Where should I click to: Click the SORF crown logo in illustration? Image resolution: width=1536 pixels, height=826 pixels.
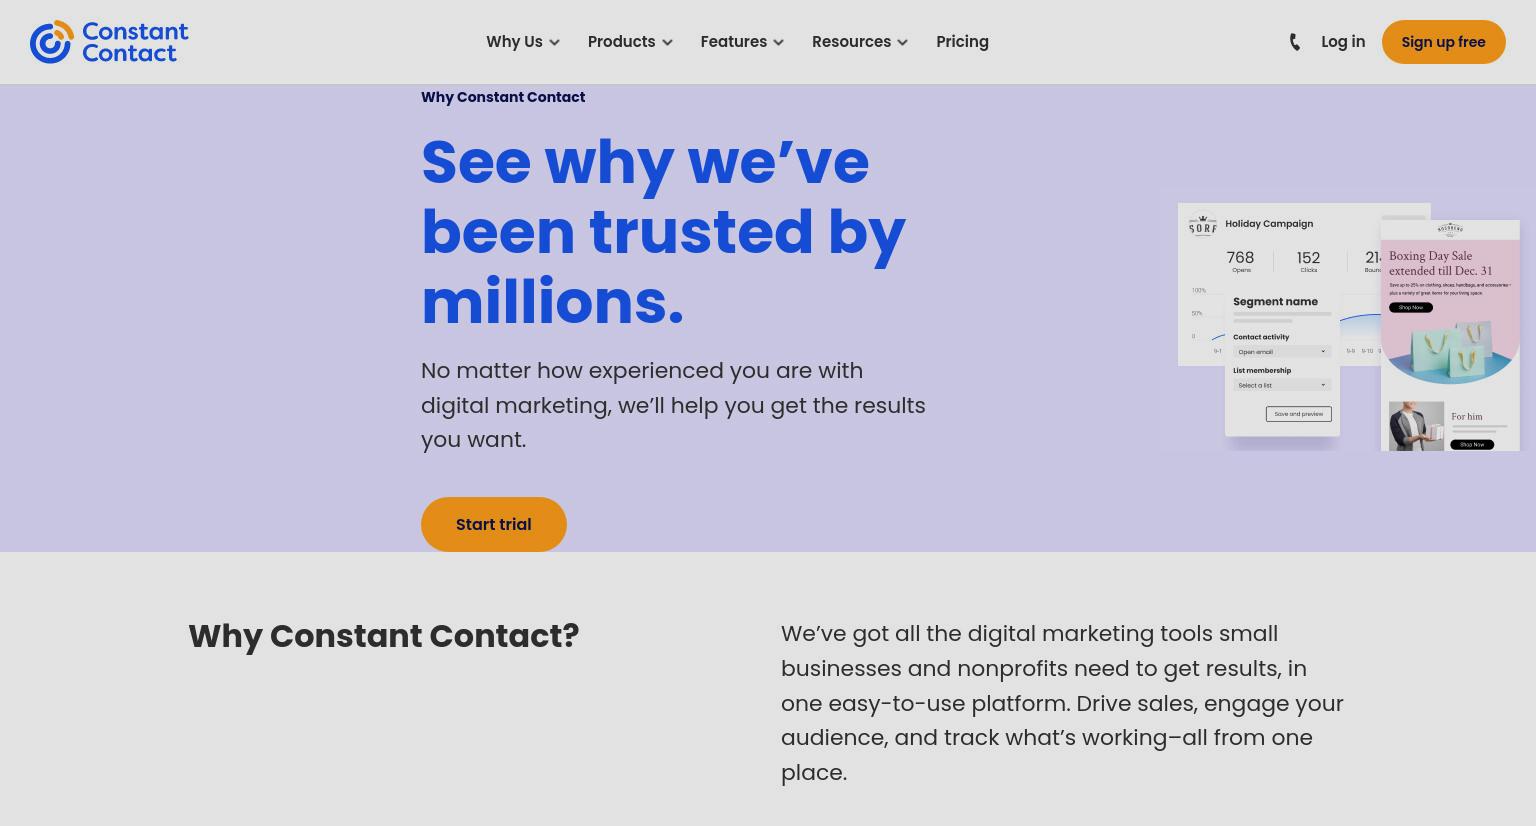tap(1203, 226)
